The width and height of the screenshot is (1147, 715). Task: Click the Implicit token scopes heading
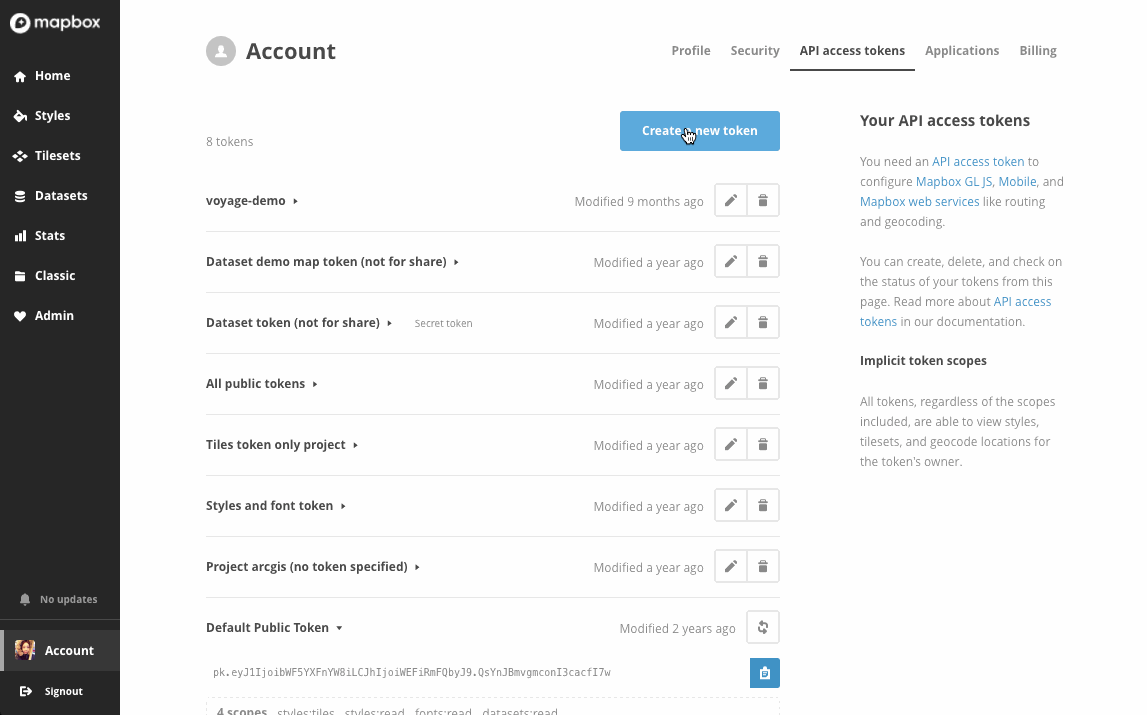coord(923,361)
